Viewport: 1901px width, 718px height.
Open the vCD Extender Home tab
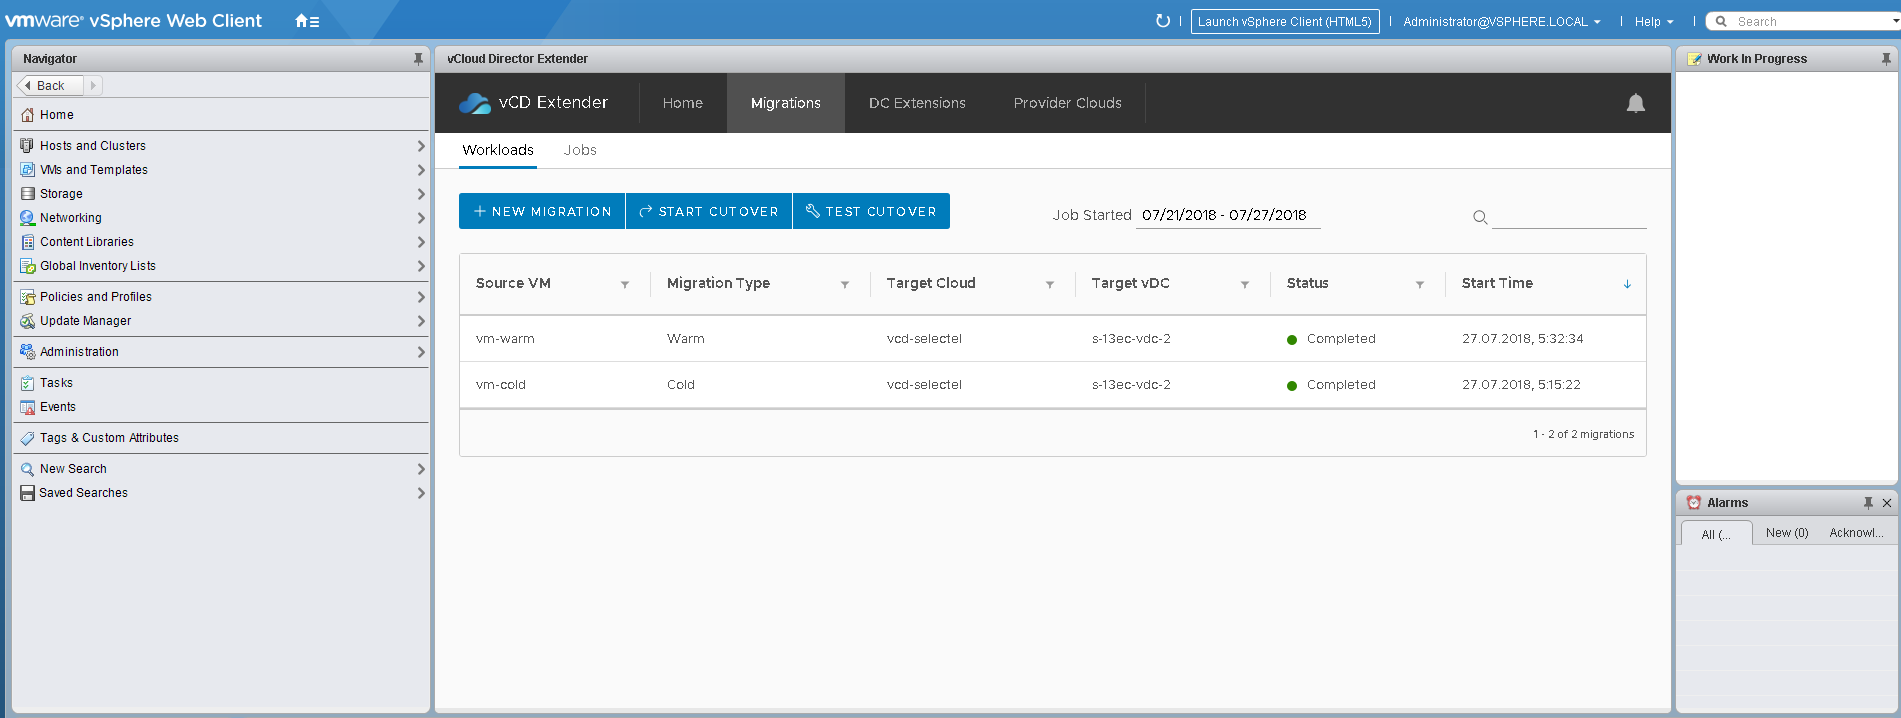(683, 103)
